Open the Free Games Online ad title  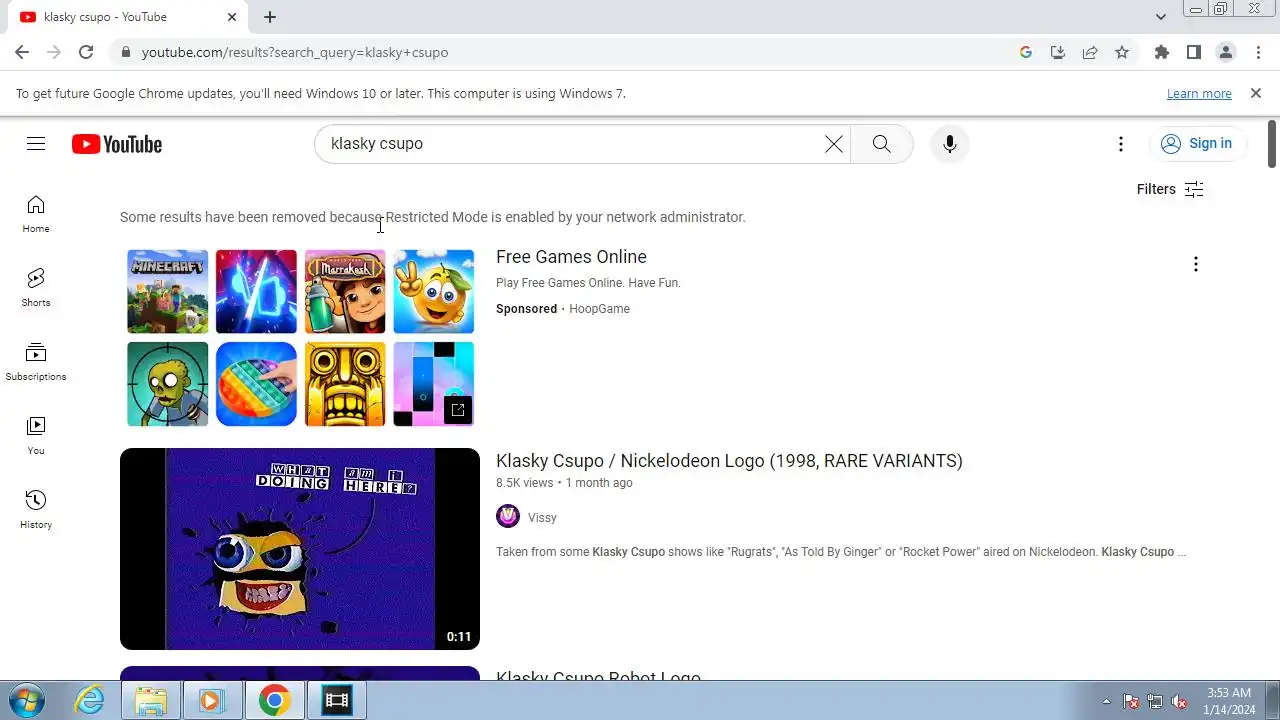click(571, 257)
